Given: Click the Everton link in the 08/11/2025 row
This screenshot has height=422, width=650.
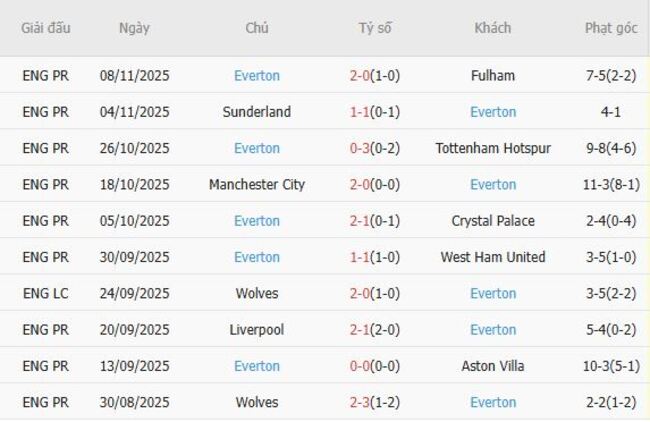Looking at the screenshot, I should tap(257, 76).
